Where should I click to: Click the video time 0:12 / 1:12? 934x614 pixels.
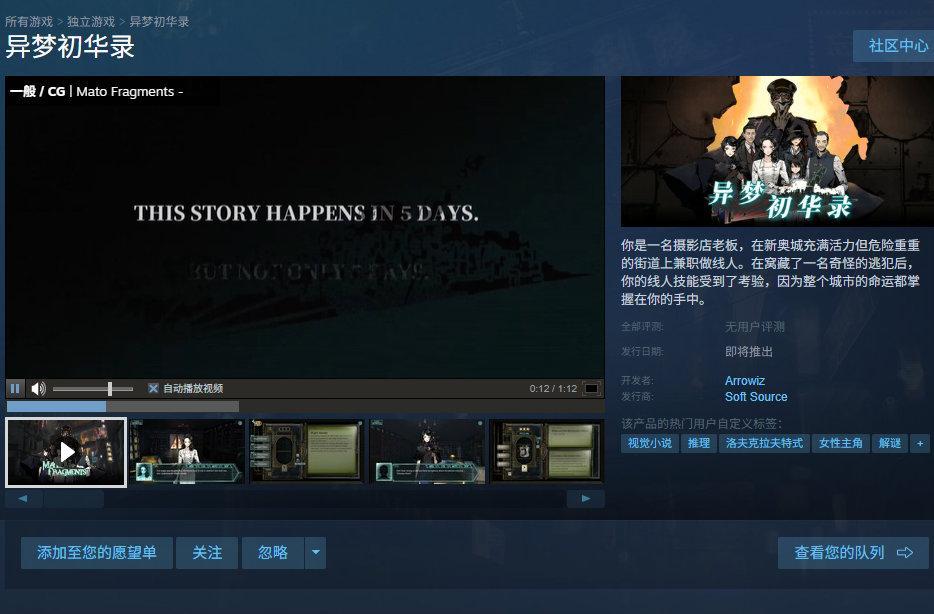click(x=553, y=389)
